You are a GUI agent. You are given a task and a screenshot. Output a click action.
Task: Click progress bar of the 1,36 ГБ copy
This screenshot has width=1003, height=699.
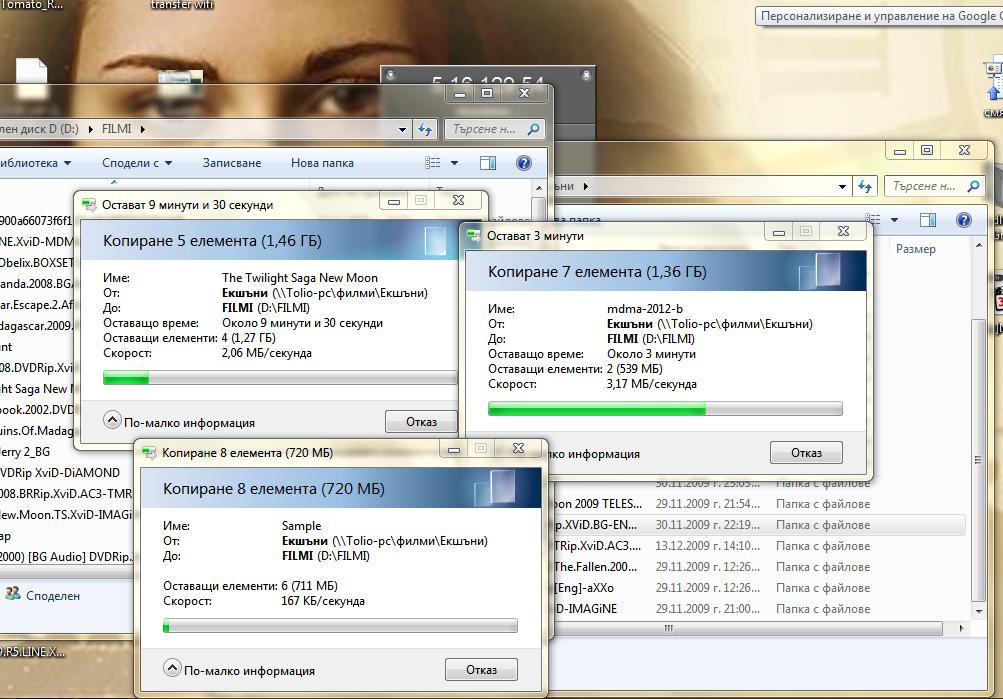tap(665, 409)
